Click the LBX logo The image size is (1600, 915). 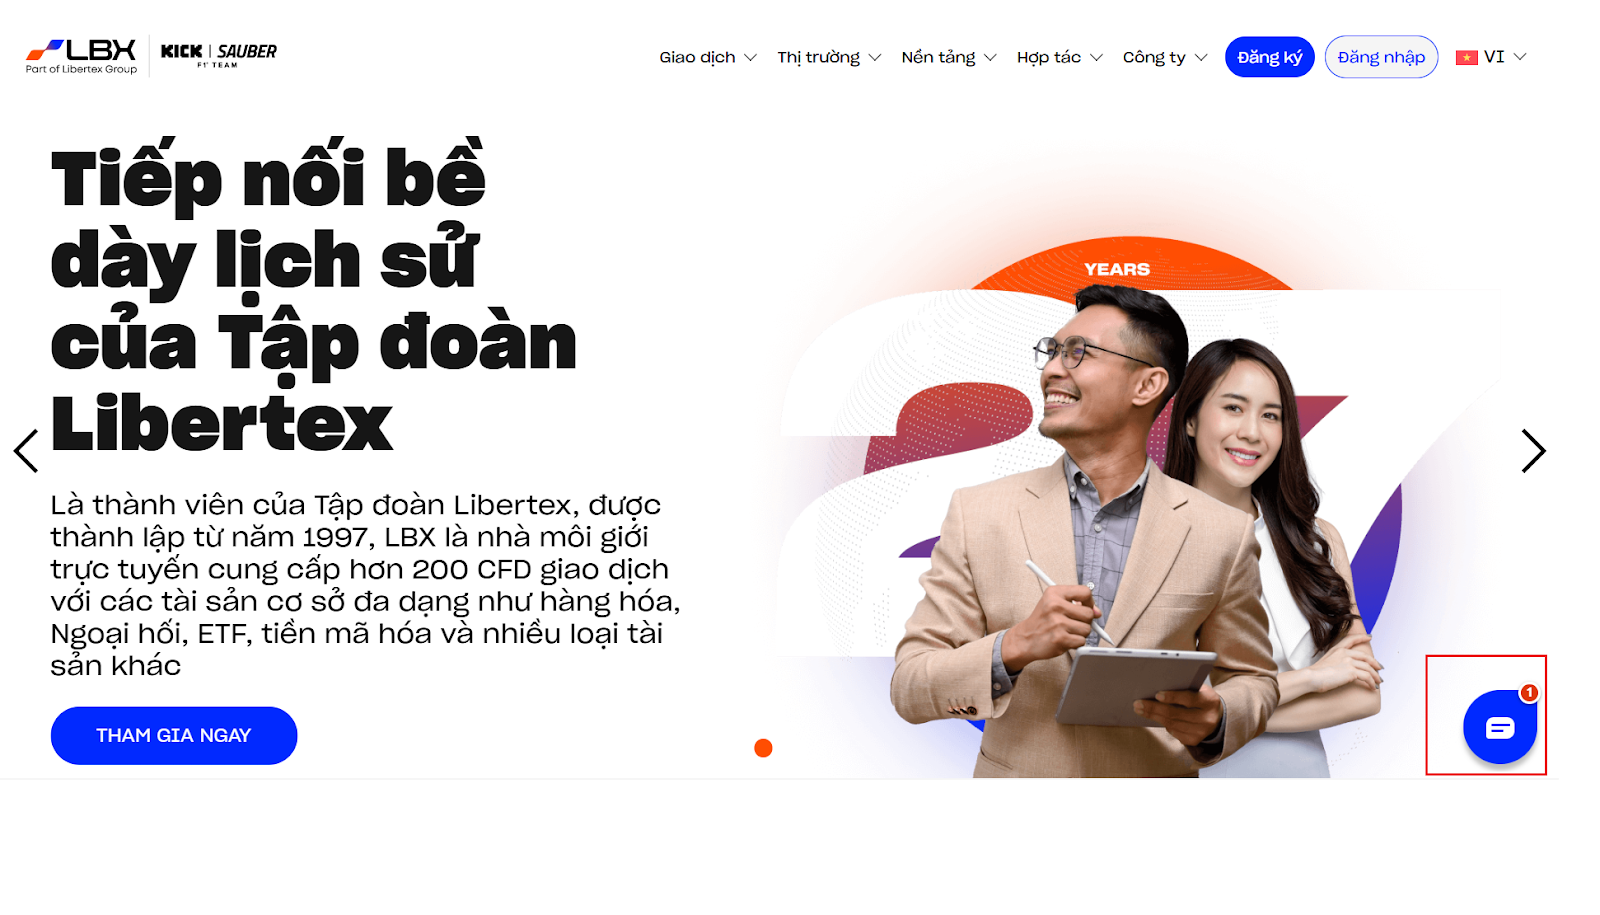click(x=81, y=56)
